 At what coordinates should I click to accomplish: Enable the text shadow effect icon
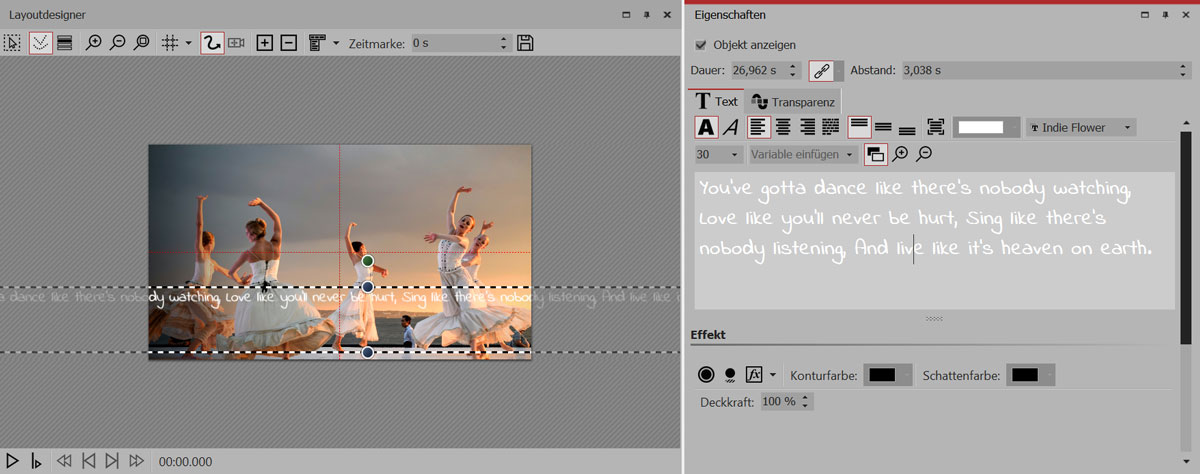point(730,375)
